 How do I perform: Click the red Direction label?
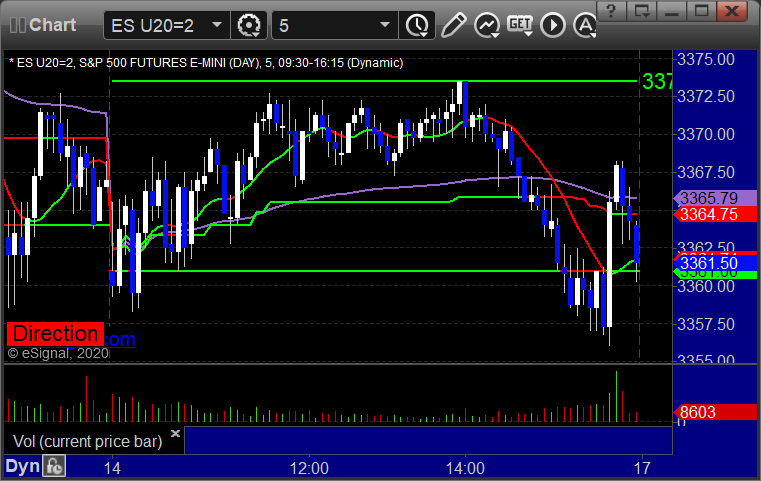(55, 334)
